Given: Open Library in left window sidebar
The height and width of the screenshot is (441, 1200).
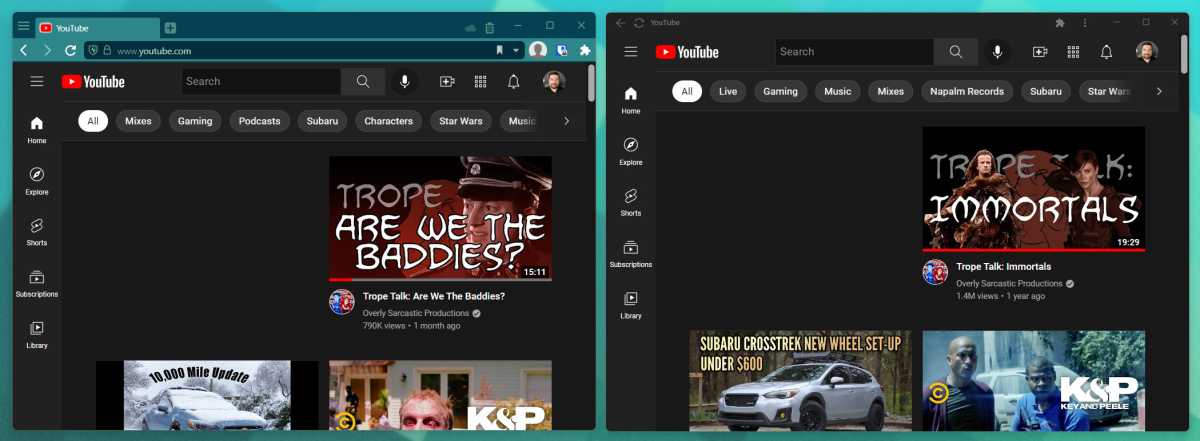Looking at the screenshot, I should click(37, 335).
